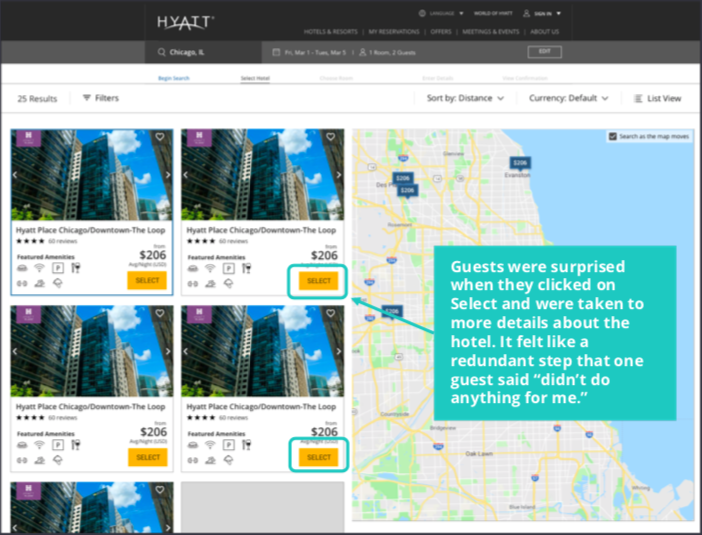This screenshot has width=702, height=535.
Task: Click the List View icon
Action: [638, 98]
